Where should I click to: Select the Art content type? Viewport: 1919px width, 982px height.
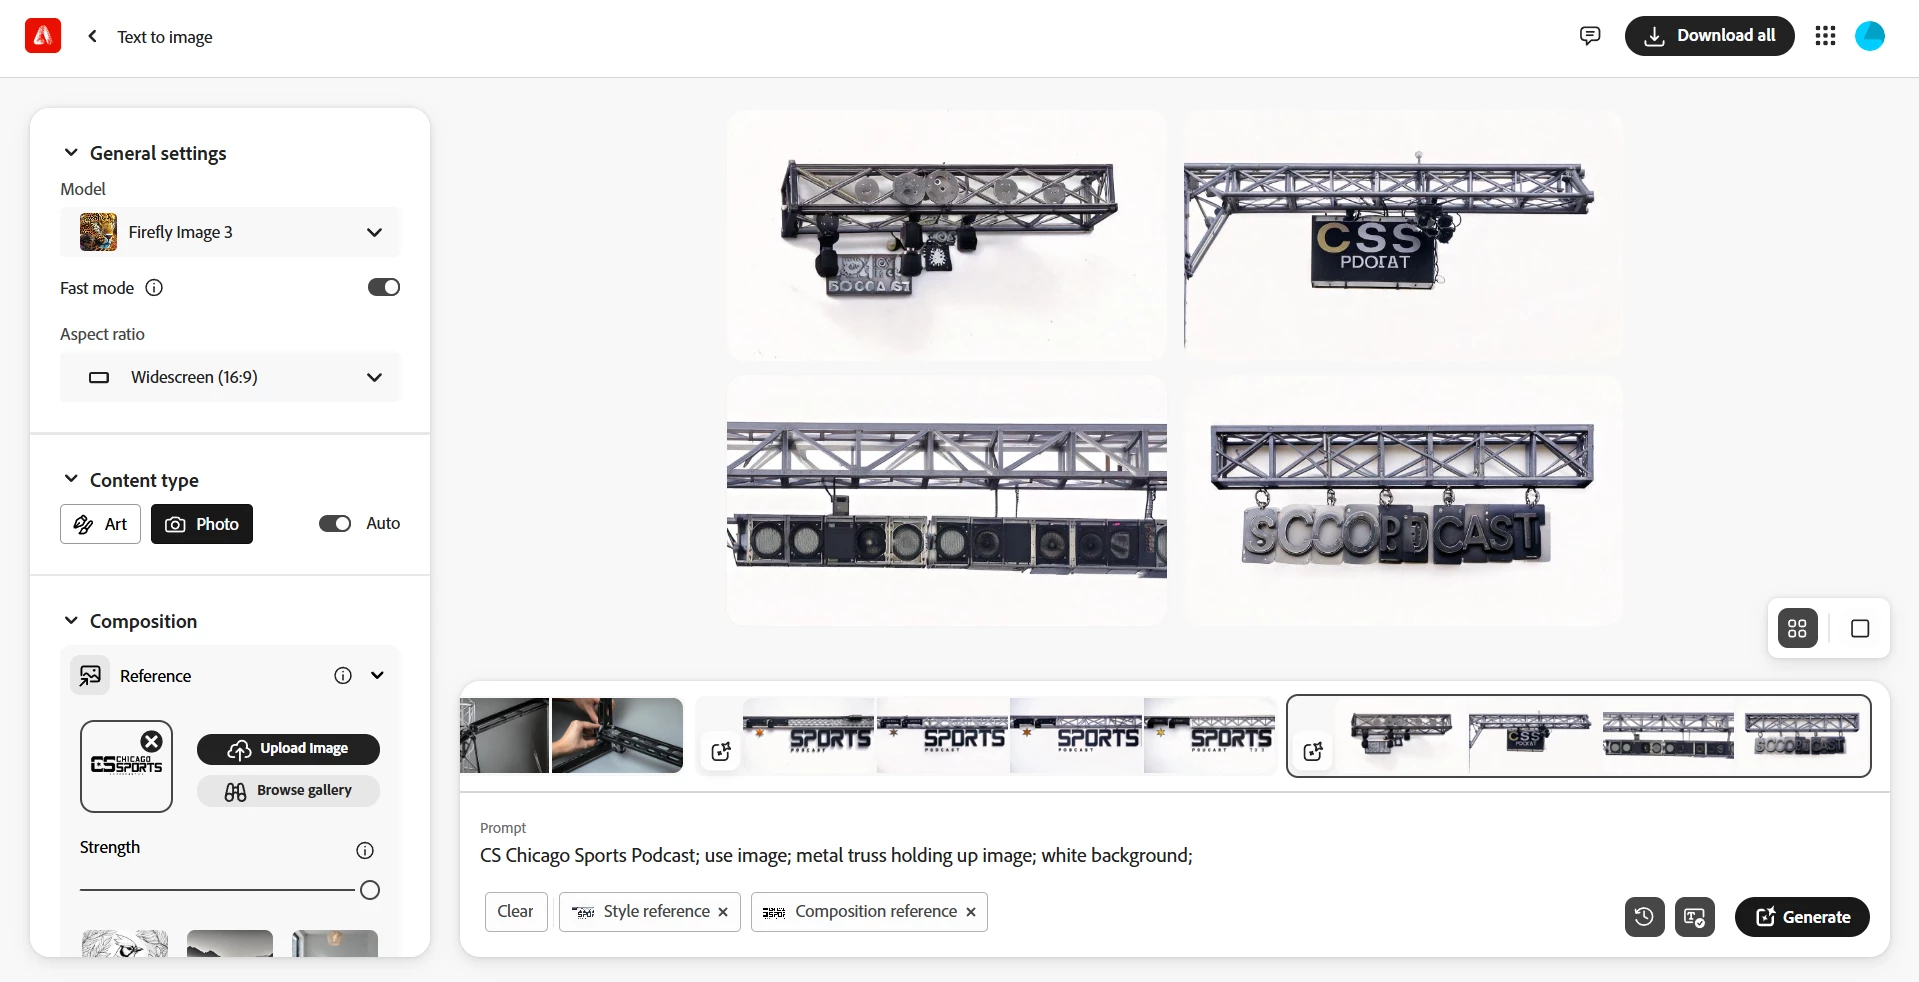[x=100, y=524]
